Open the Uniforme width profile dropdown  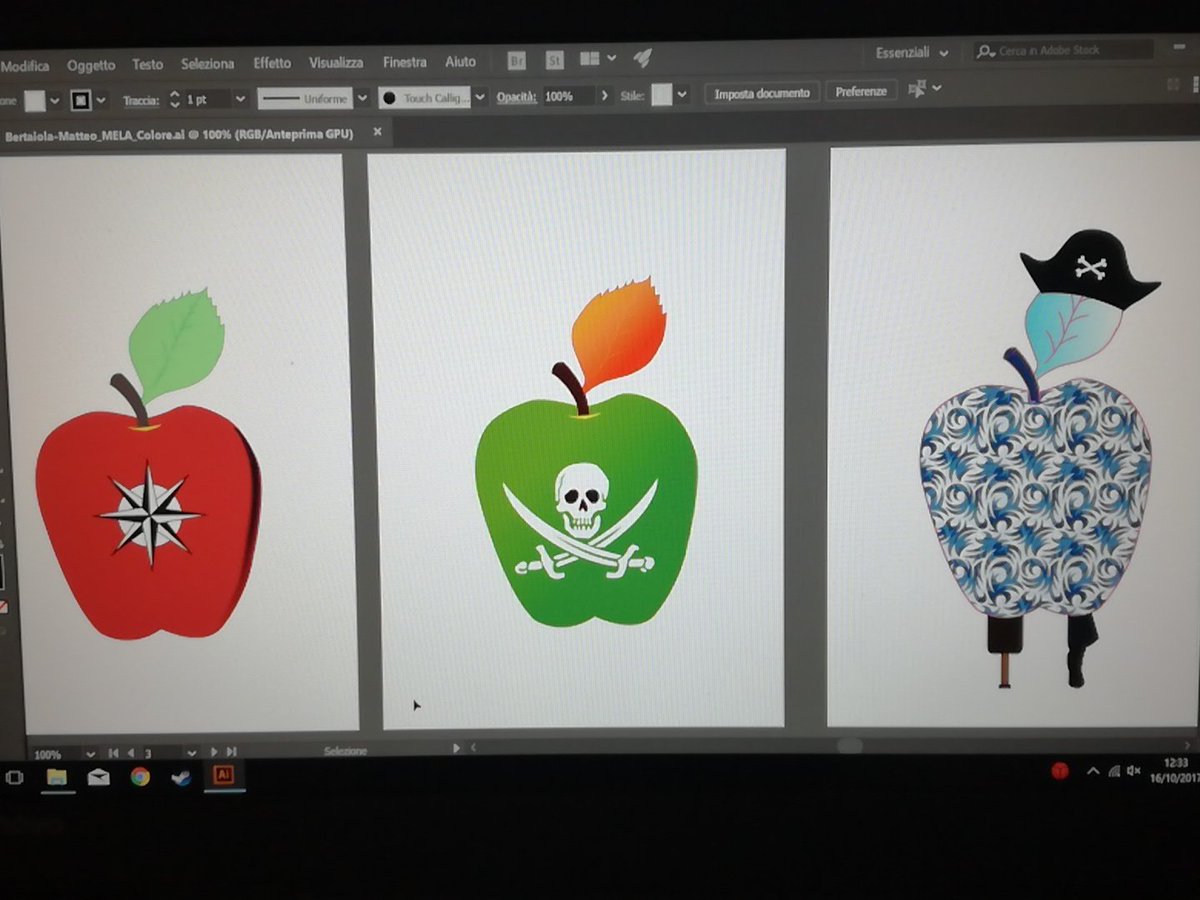[x=362, y=98]
